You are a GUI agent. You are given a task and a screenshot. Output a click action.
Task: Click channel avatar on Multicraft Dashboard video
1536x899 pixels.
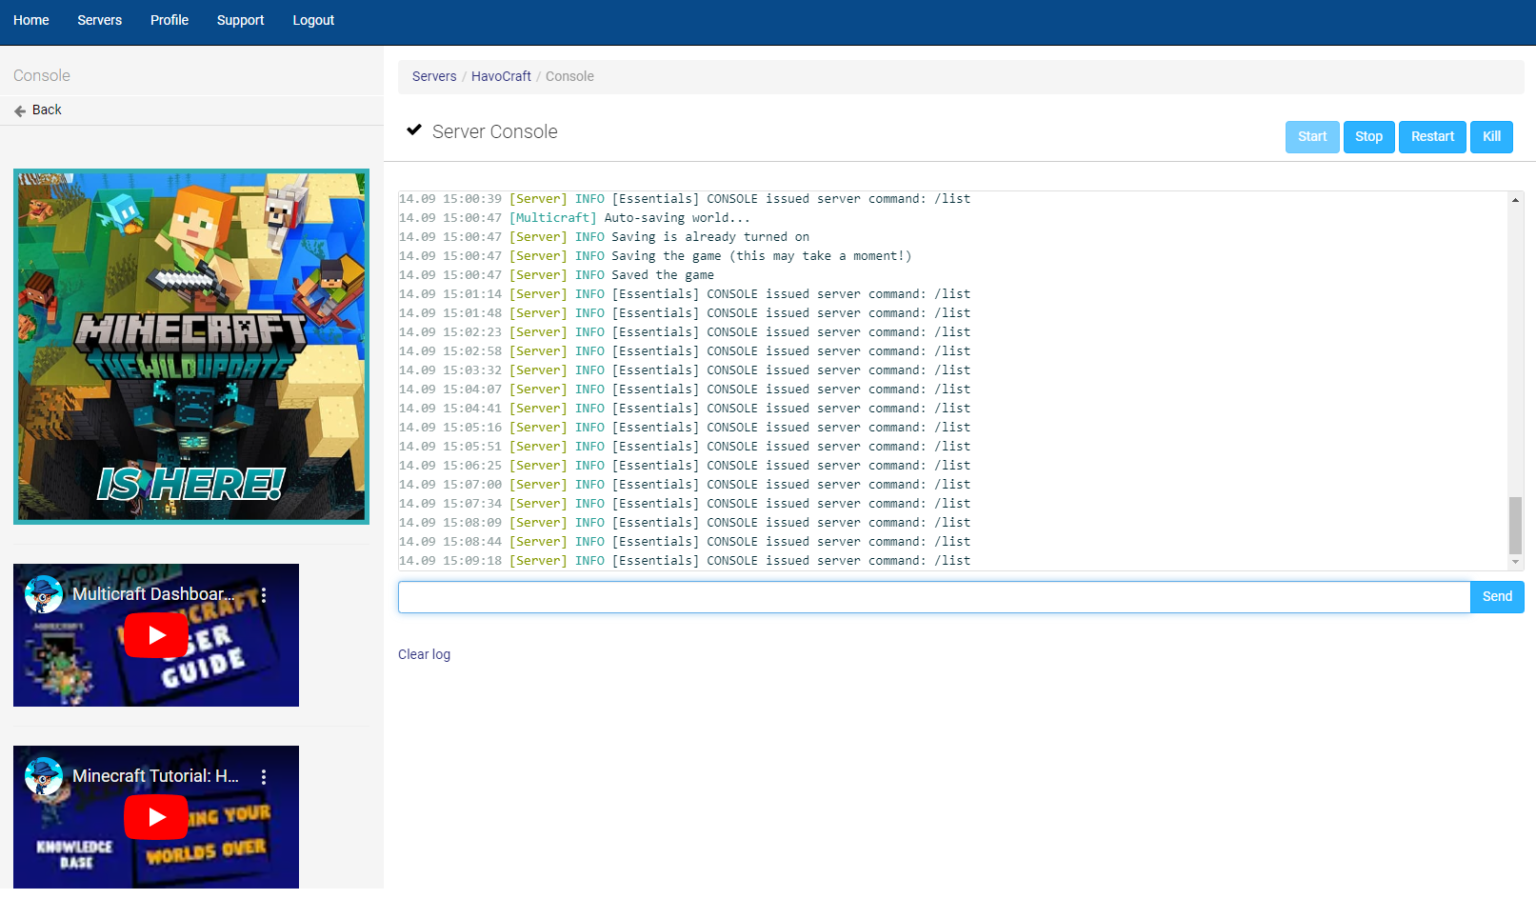click(x=43, y=595)
